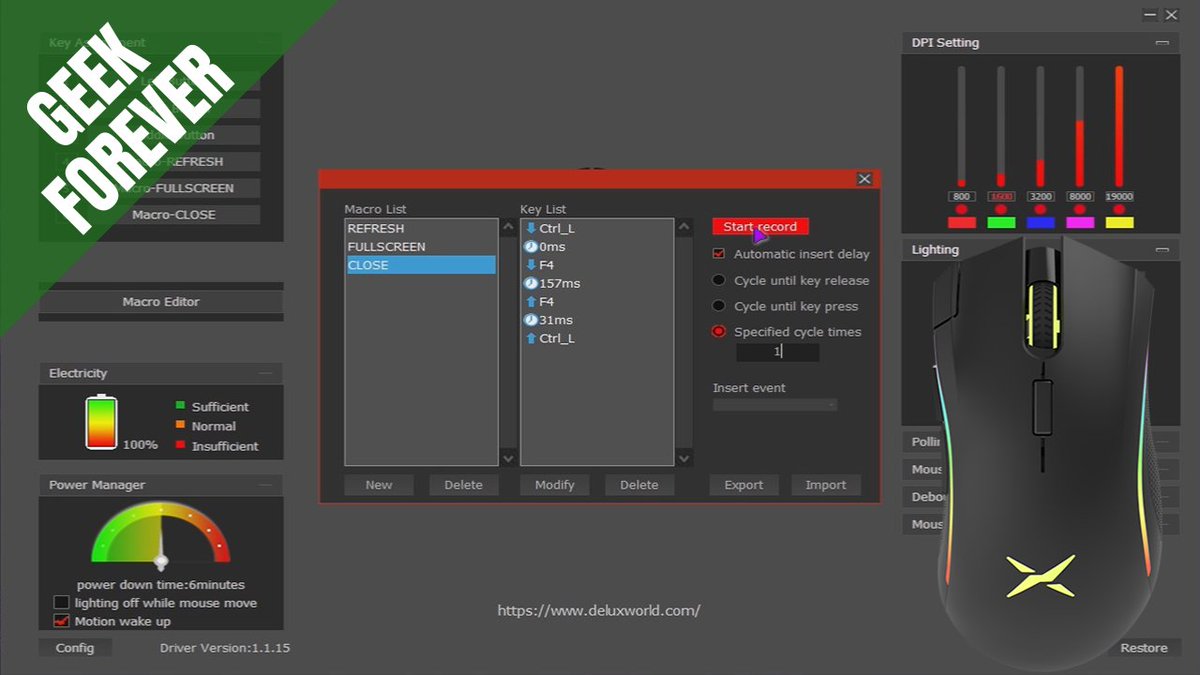Viewport: 1200px width, 675px height.
Task: Select Cycle until key press option
Action: pyautogui.click(x=719, y=306)
